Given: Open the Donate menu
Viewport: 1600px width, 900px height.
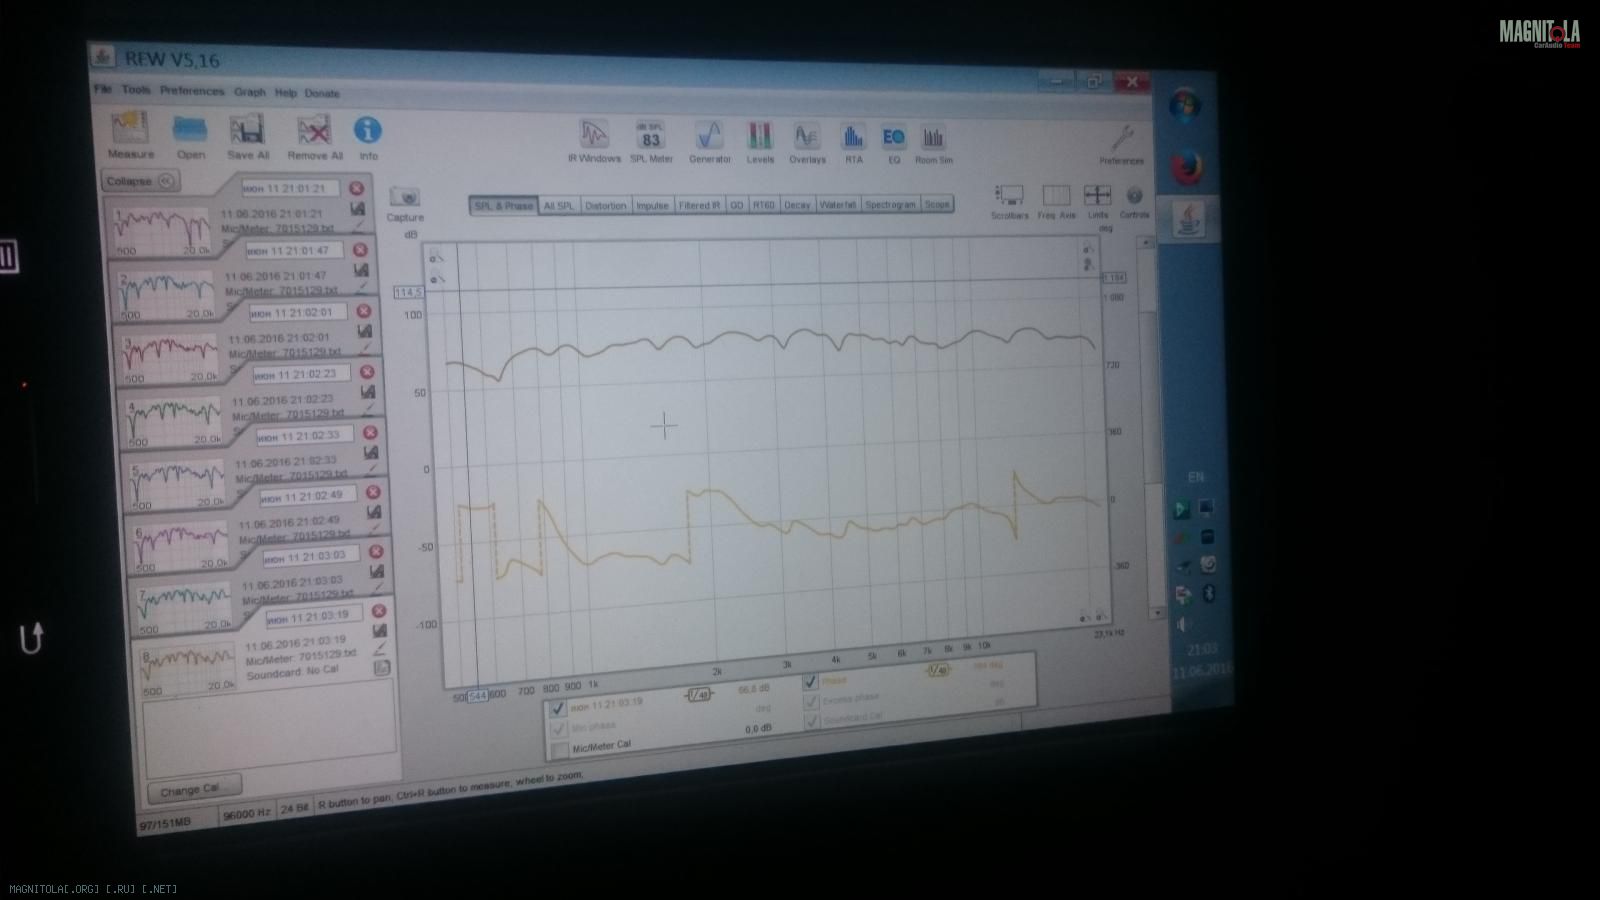Looking at the screenshot, I should coord(322,93).
